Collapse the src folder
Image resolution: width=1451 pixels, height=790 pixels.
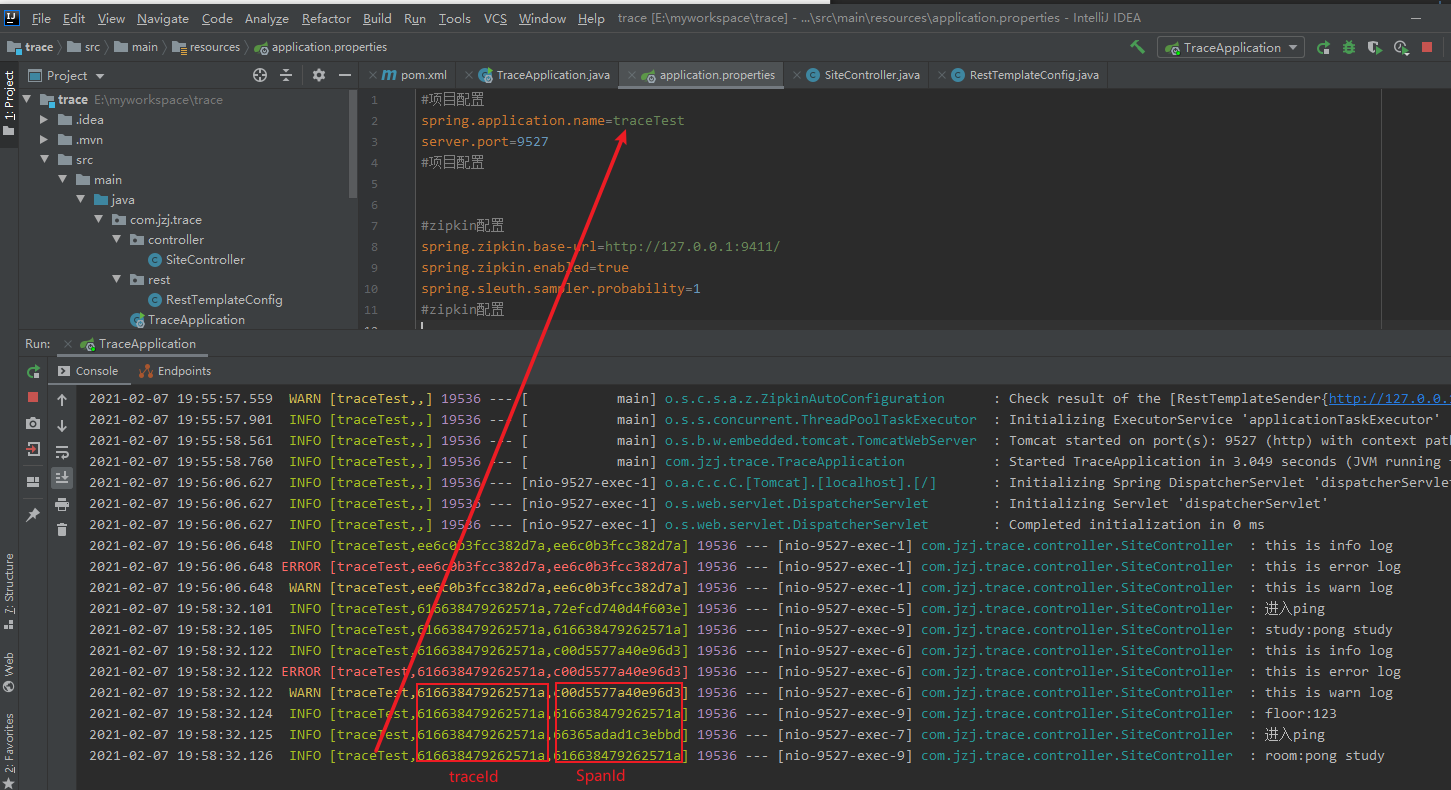44,160
